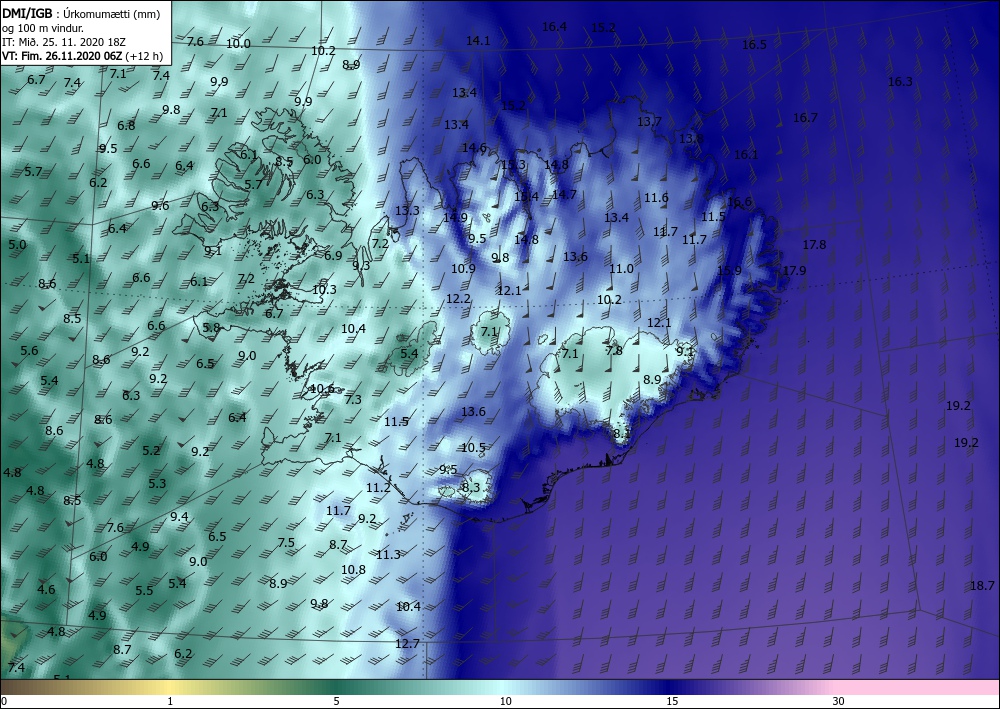Click the 16.1 value
The image size is (1000, 709).
pos(746,154)
